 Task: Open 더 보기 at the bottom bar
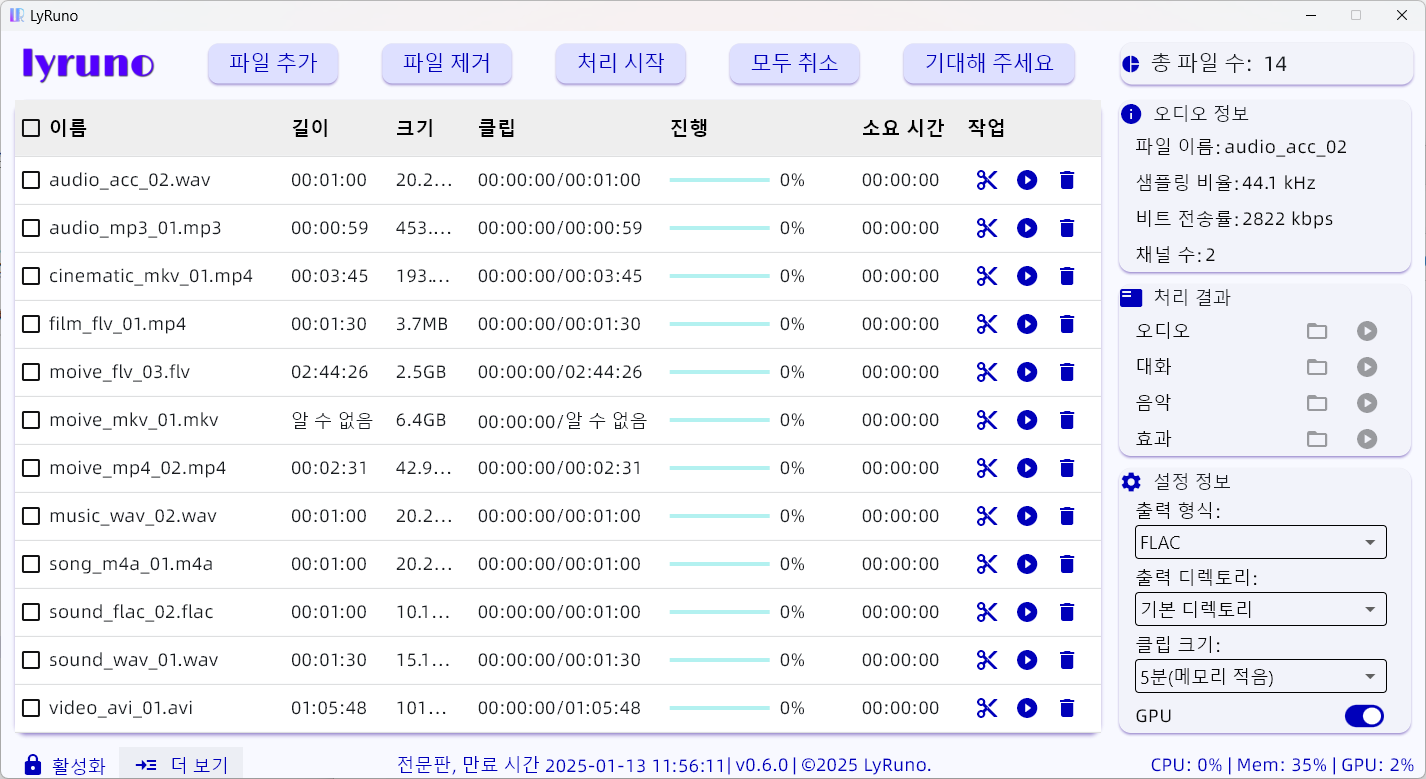pos(181,764)
